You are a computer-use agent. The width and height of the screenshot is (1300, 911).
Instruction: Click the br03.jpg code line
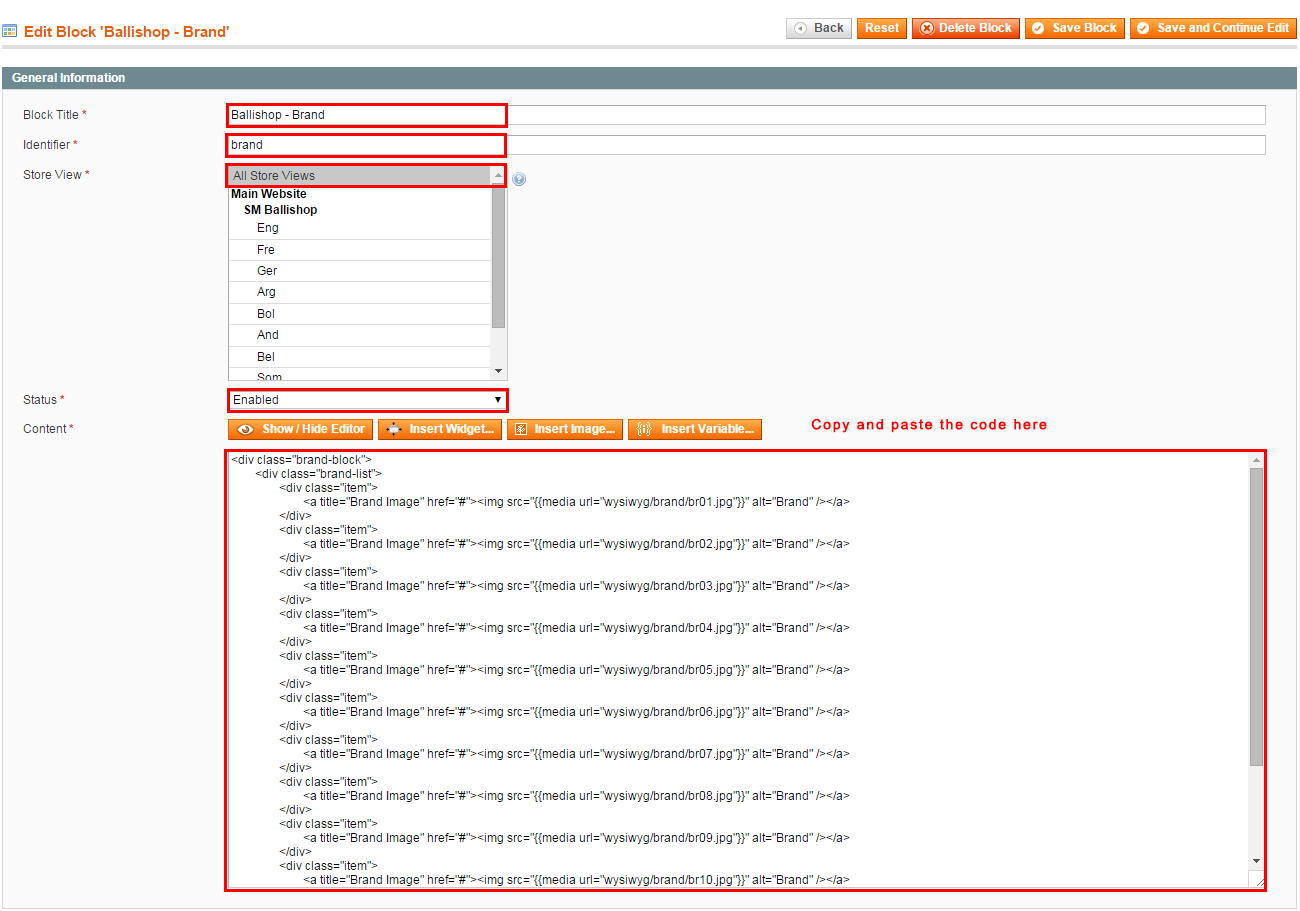tap(576, 586)
